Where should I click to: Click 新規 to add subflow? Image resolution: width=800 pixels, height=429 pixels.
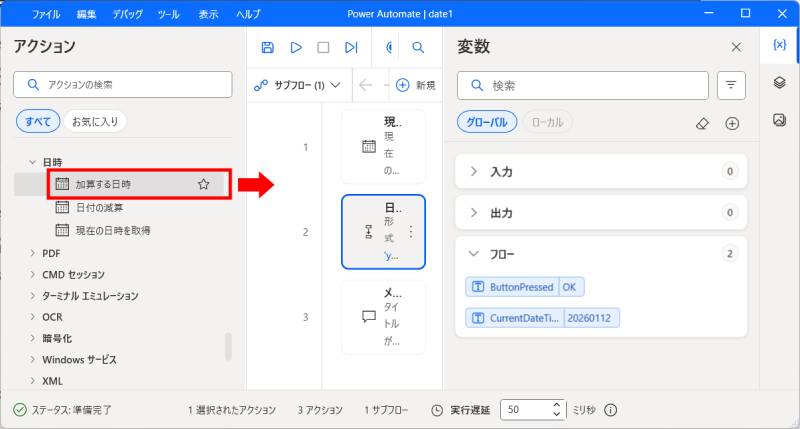click(x=416, y=85)
